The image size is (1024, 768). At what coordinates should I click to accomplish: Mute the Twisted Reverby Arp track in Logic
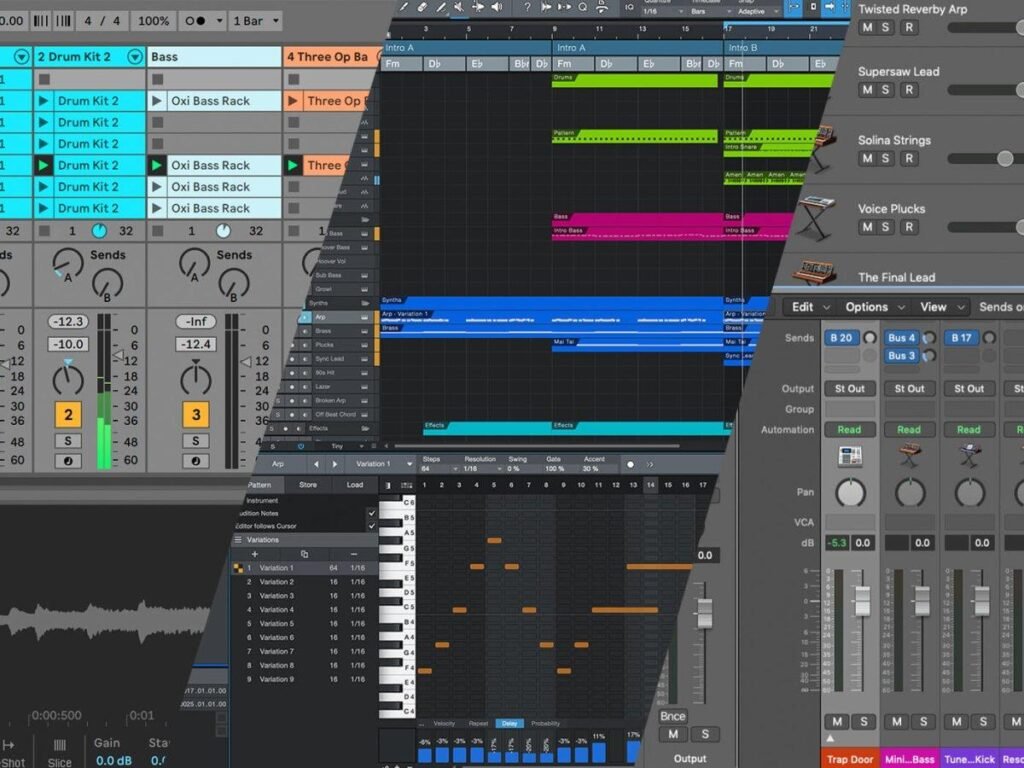867,27
